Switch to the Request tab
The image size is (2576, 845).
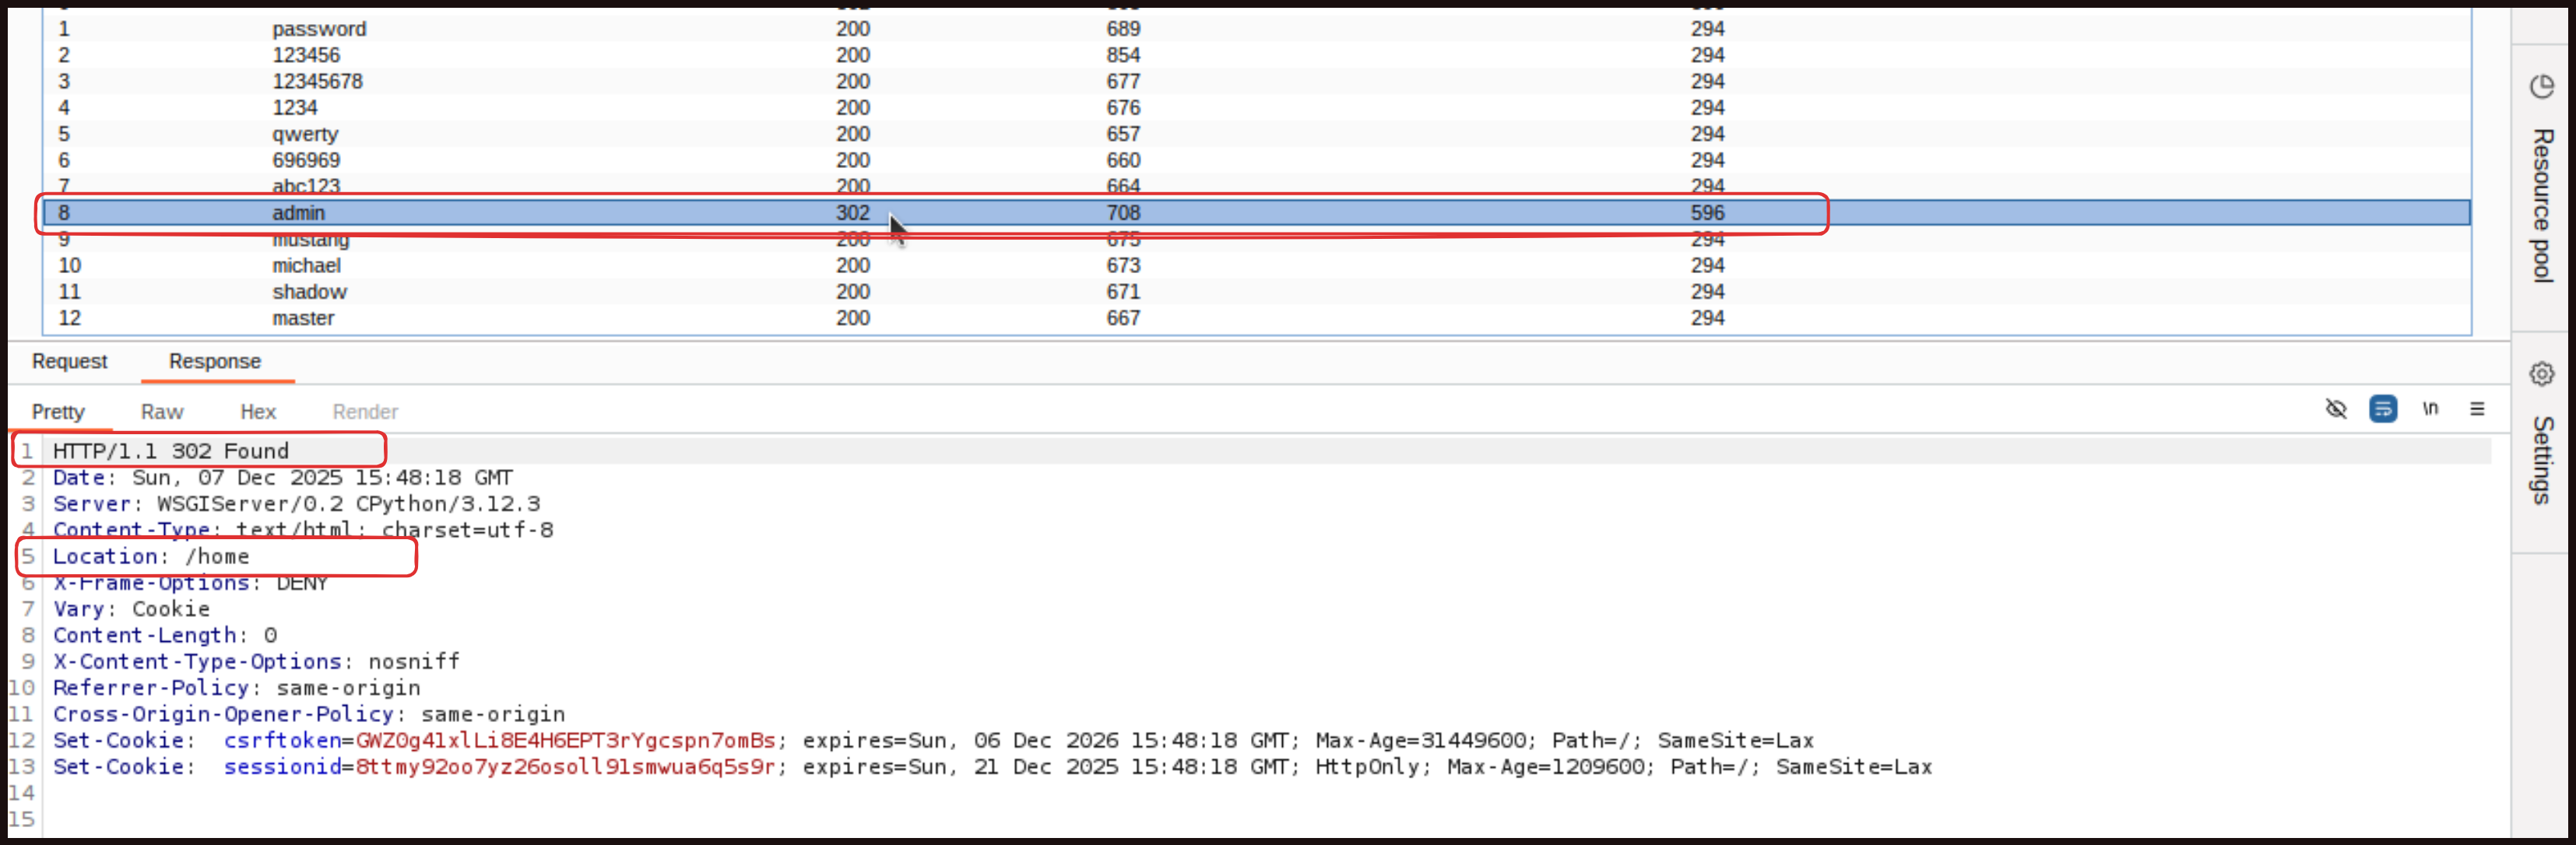point(69,361)
